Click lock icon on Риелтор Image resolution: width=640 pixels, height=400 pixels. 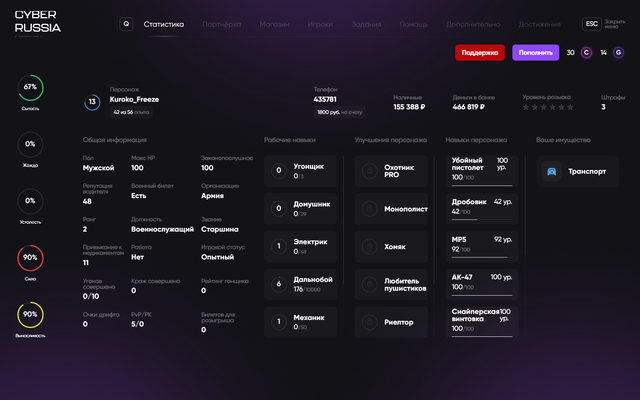click(369, 322)
